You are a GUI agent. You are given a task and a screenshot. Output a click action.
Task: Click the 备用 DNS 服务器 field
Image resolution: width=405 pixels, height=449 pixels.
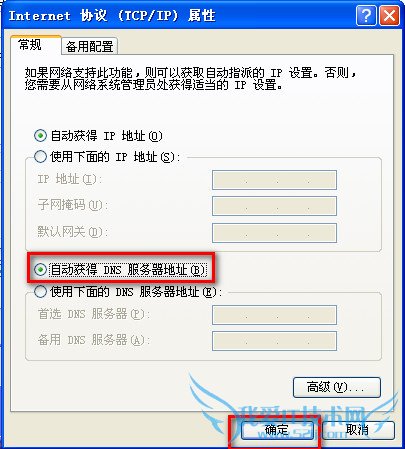click(274, 341)
